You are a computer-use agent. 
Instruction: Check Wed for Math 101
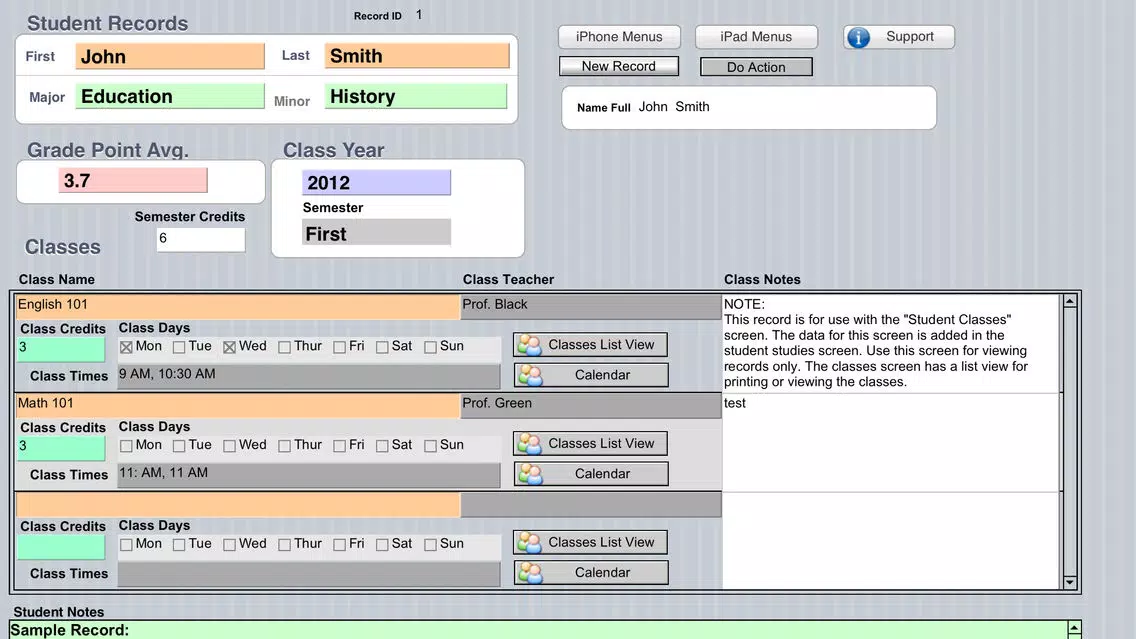pos(230,446)
